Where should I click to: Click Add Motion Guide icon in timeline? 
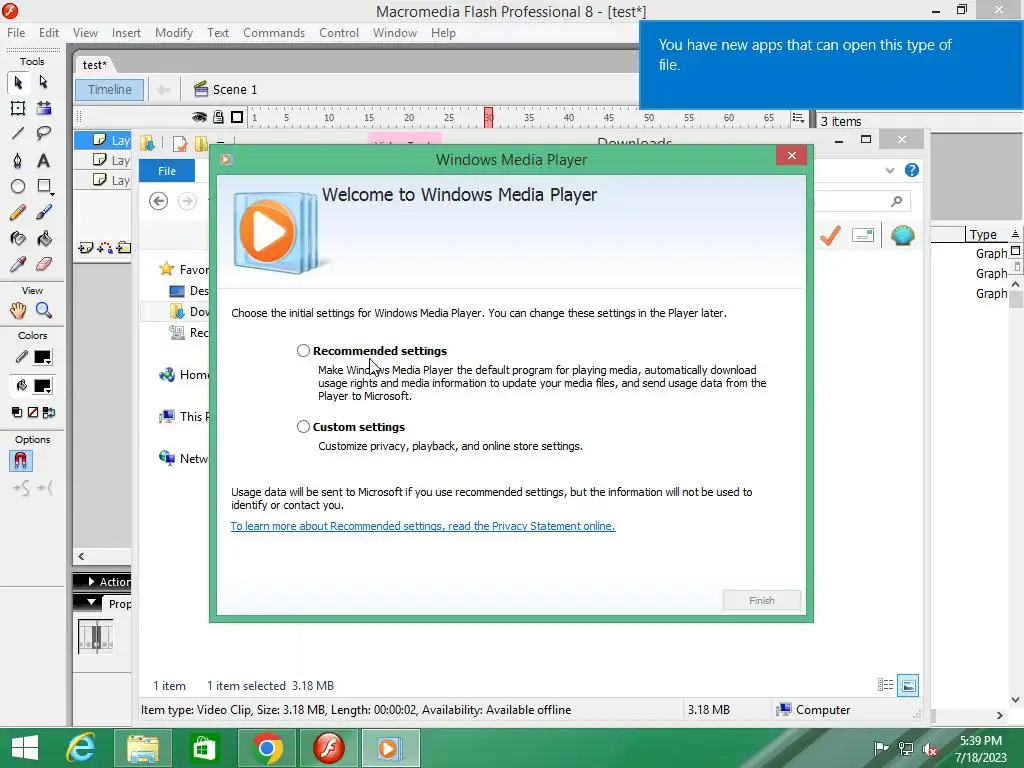click(104, 248)
